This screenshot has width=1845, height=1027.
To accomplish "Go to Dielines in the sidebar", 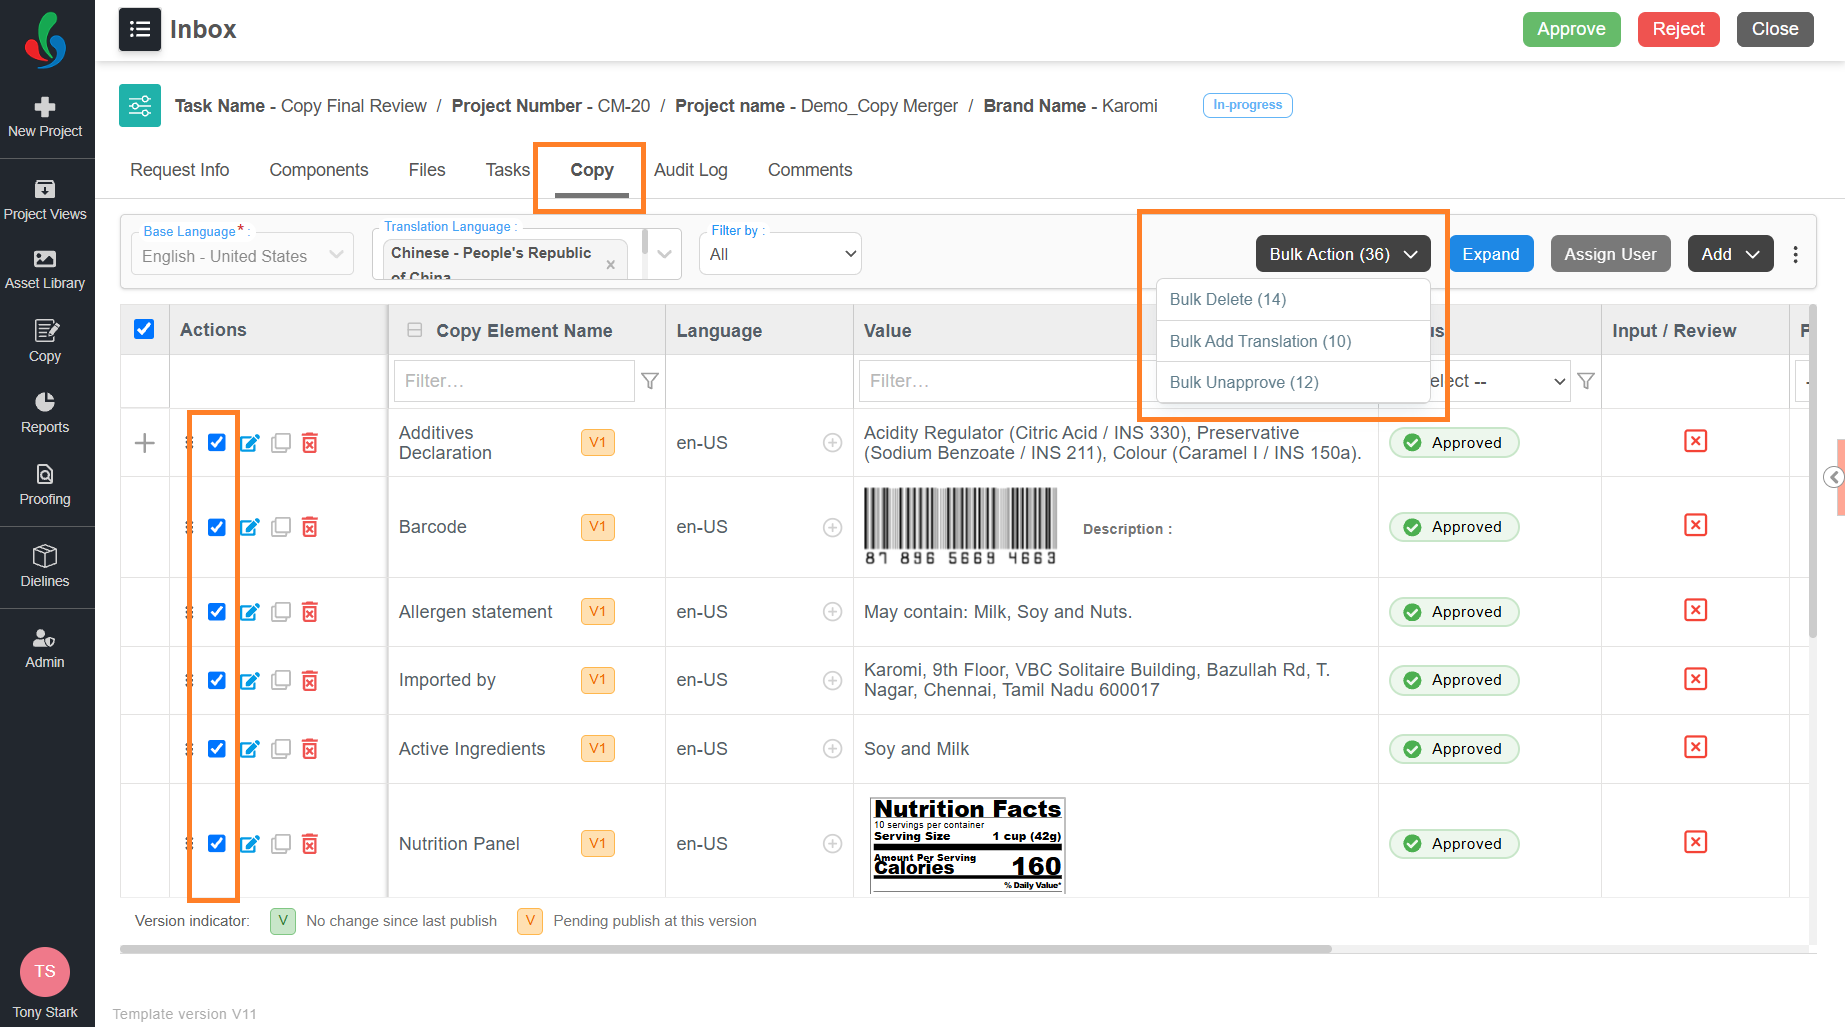I will click(45, 566).
